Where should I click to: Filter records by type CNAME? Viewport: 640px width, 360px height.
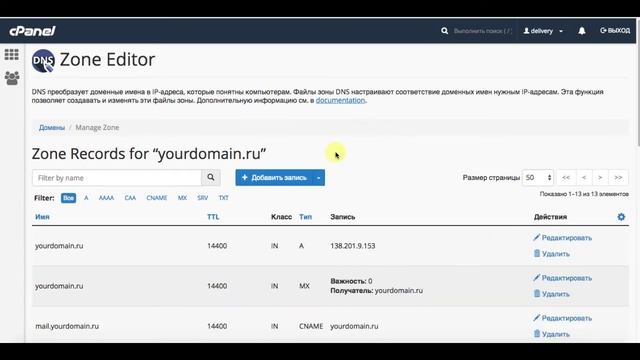[157, 198]
